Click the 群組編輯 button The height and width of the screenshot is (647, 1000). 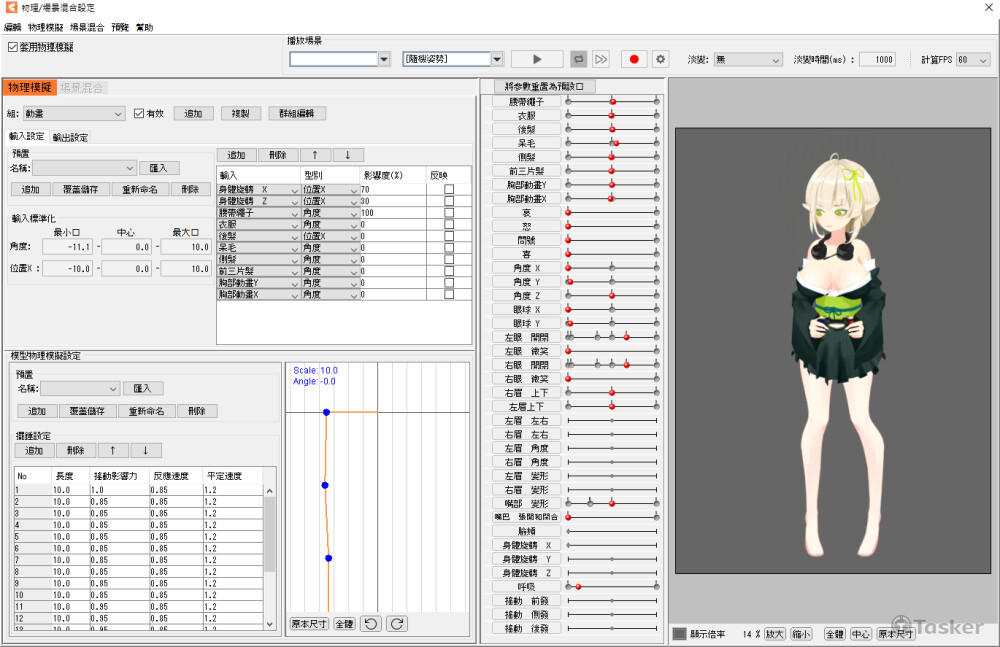click(x=297, y=114)
